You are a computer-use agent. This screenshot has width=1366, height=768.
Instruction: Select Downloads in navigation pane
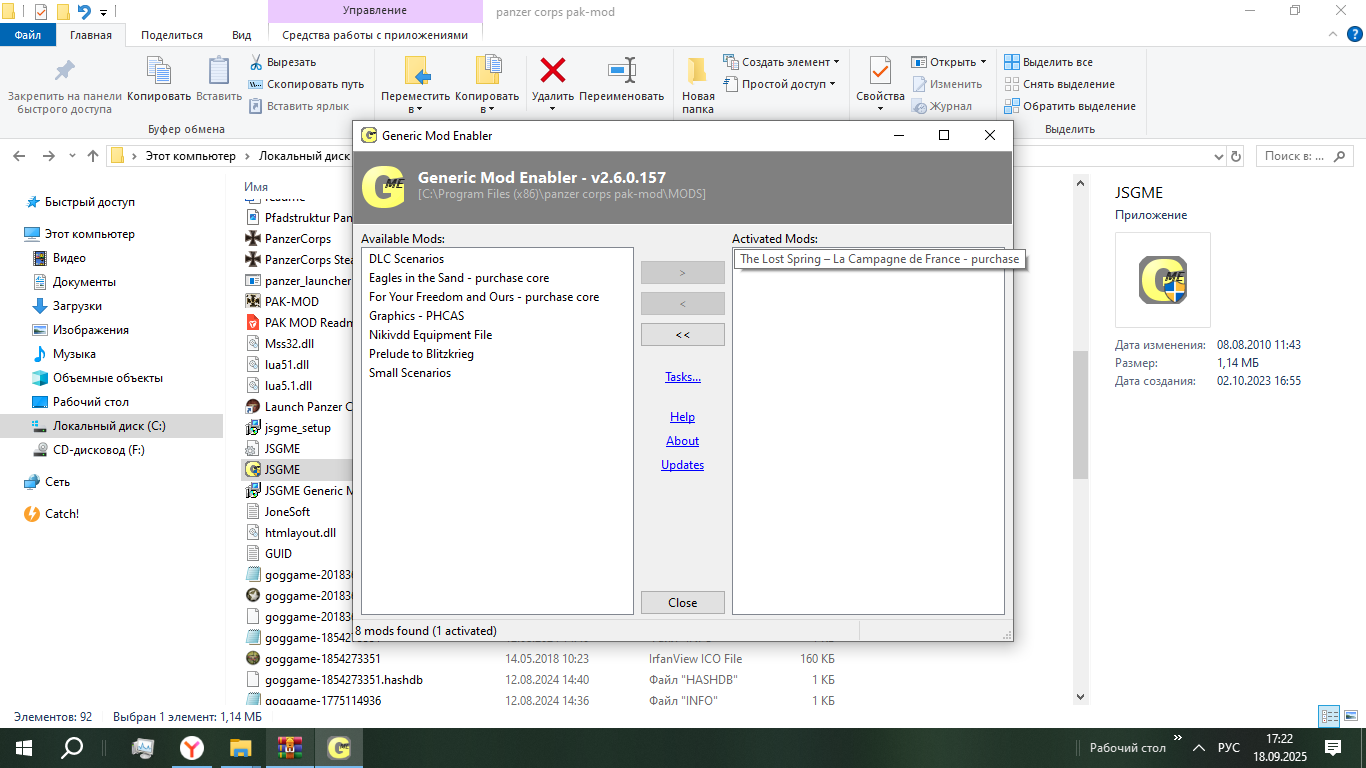point(77,306)
